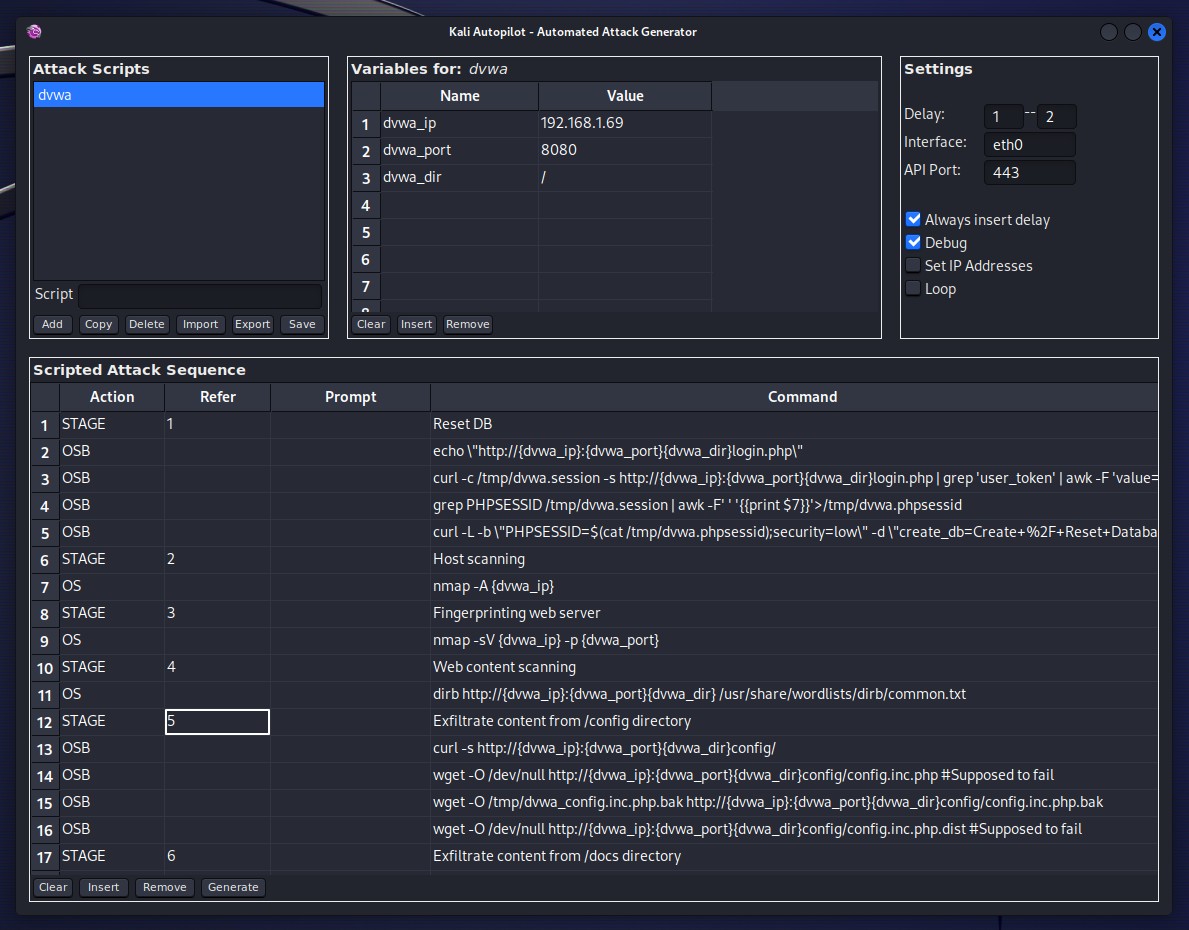Click Remove under the variables table
Screen dimensions: 1189x930
tap(468, 324)
